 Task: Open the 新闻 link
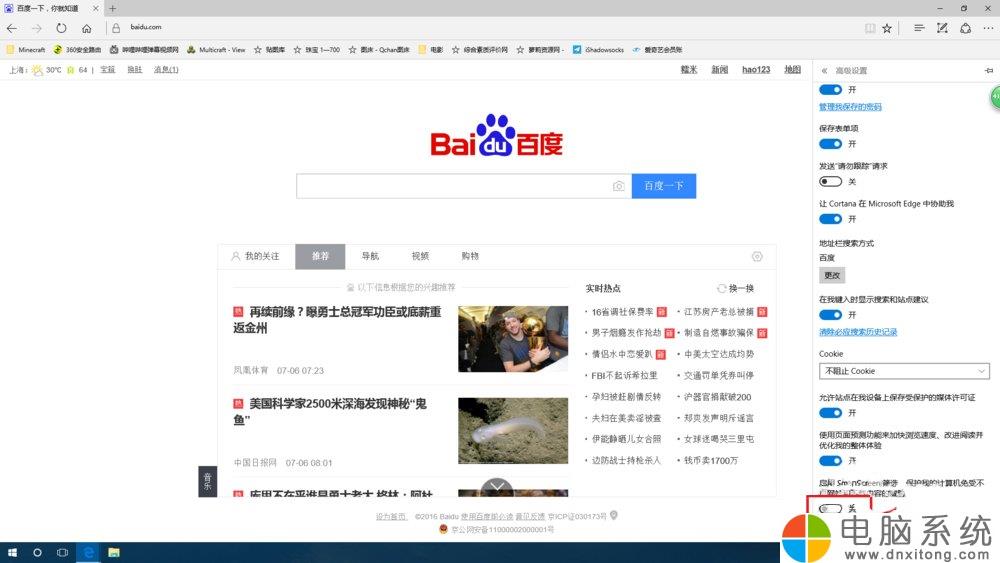pyautogui.click(x=719, y=69)
